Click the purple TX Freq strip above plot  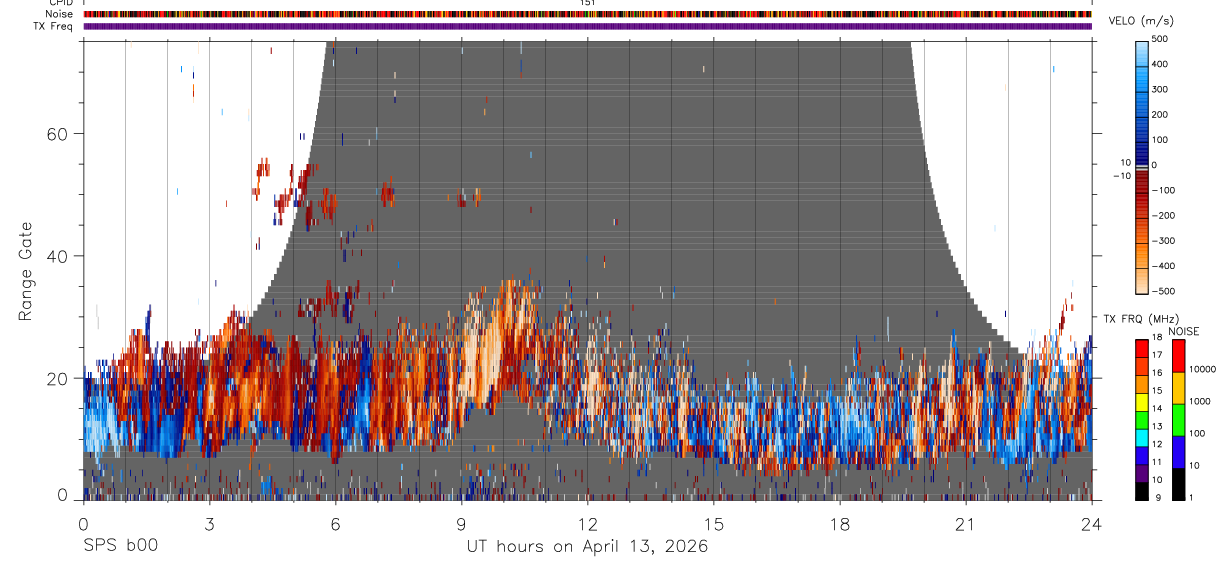(x=587, y=26)
